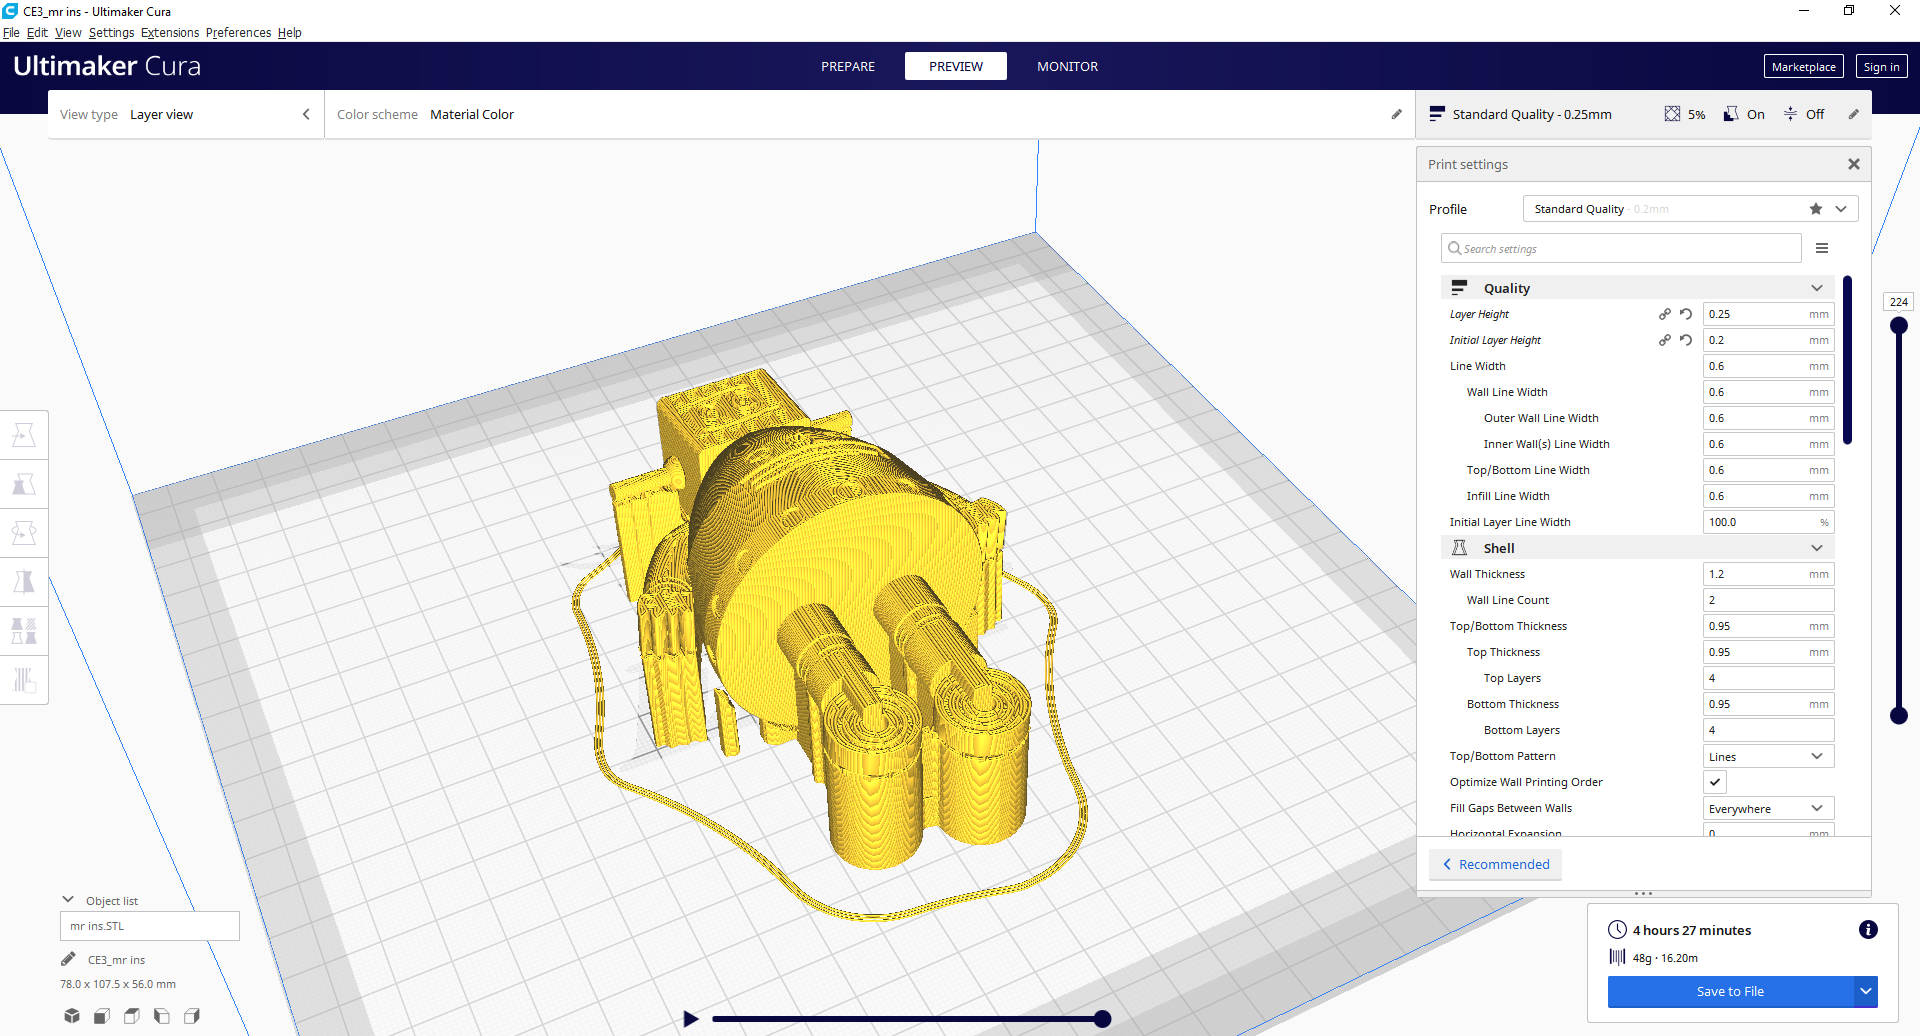Click the lower layer slider handle
The height and width of the screenshot is (1036, 1920).
click(x=1899, y=715)
